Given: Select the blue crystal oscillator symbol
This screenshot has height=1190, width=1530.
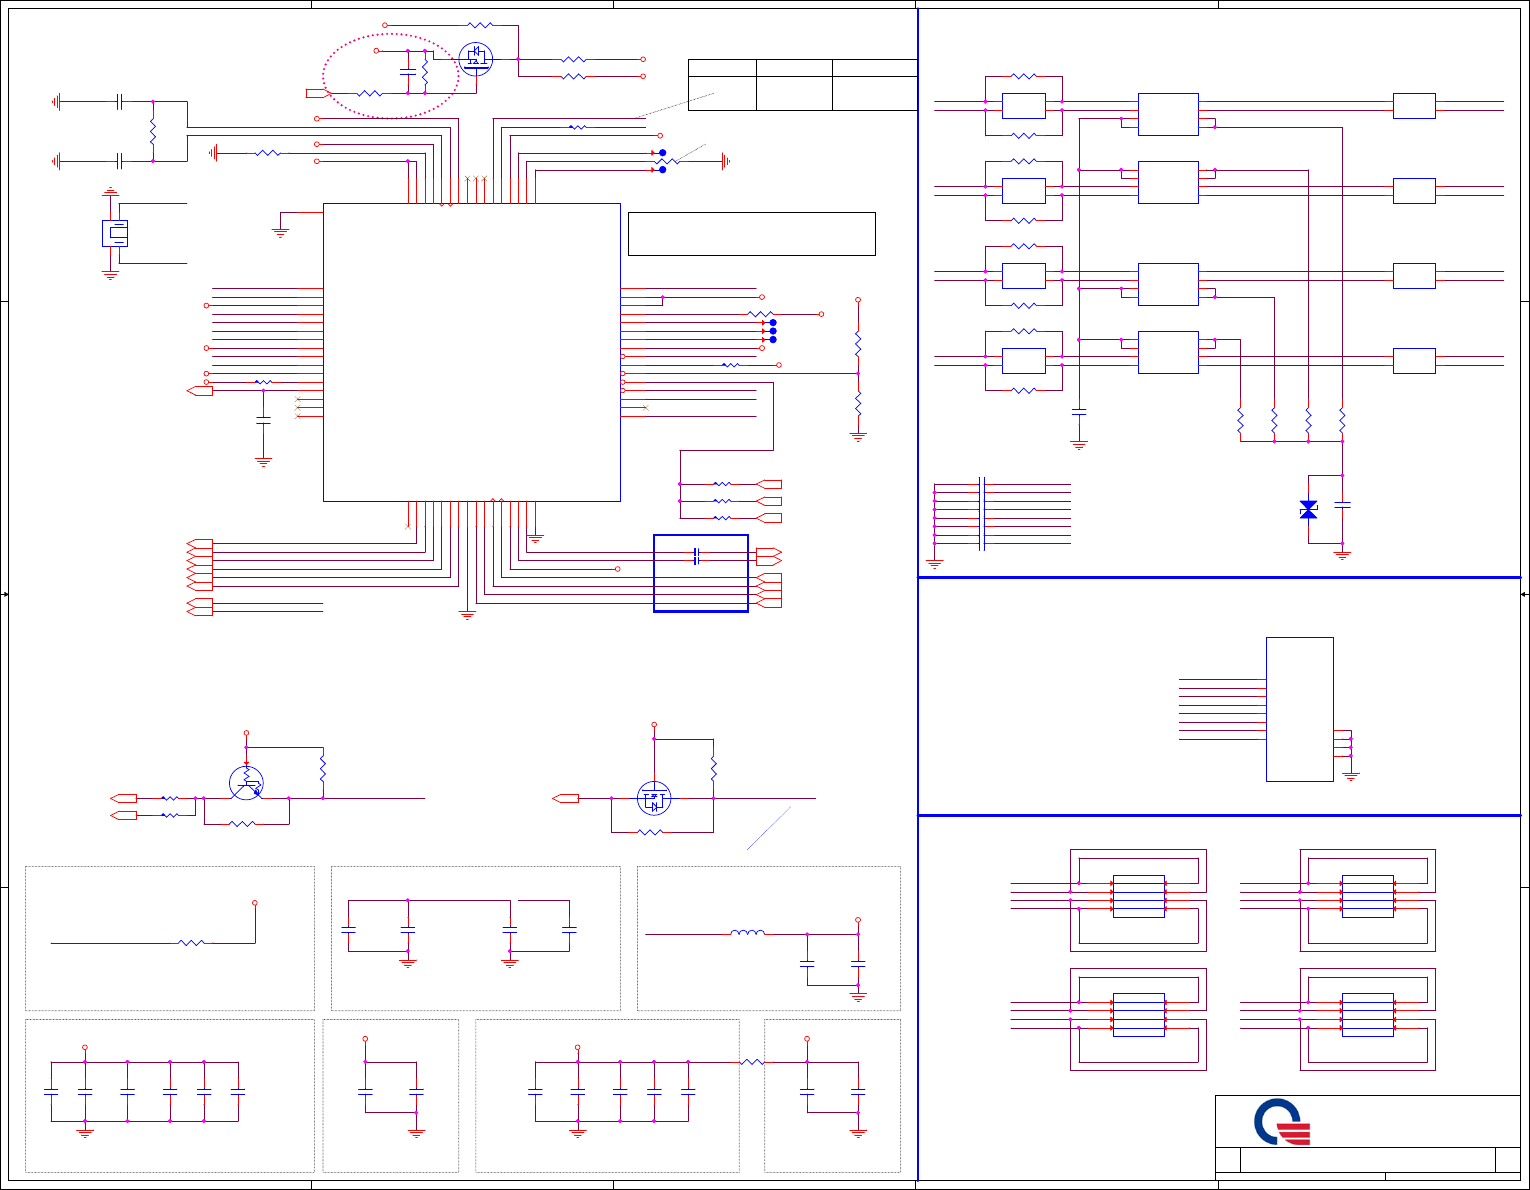Looking at the screenshot, I should (x=115, y=233).
